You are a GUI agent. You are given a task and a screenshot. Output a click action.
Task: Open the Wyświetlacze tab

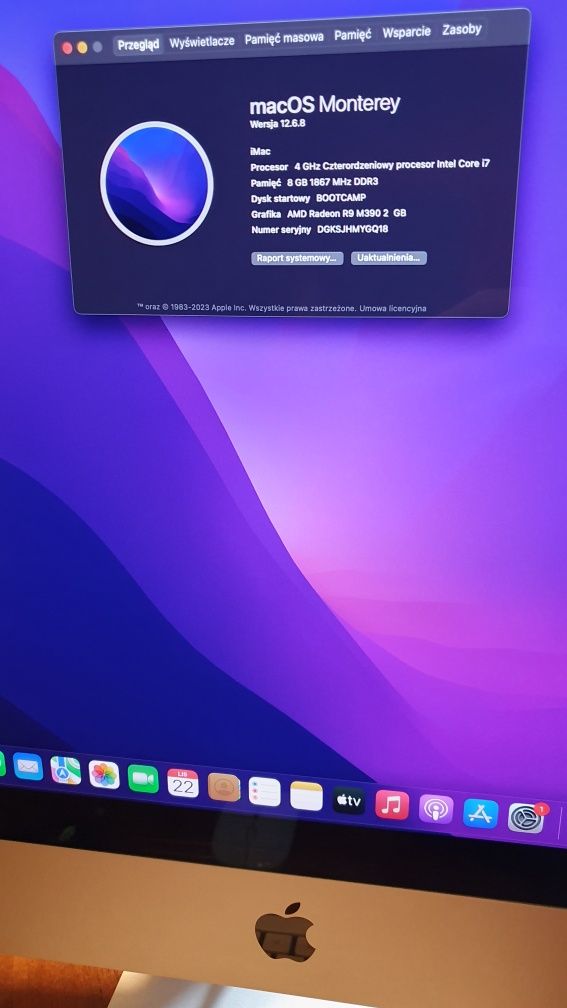[x=202, y=42]
